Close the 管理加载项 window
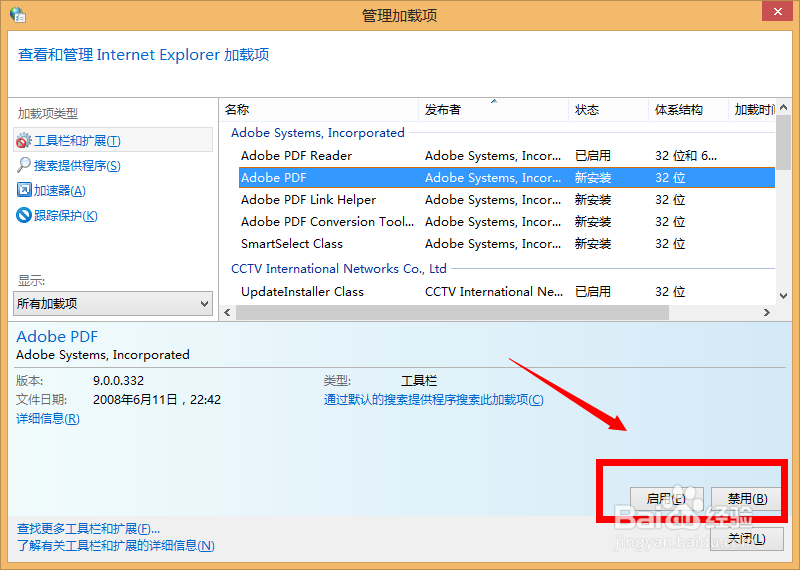This screenshot has width=800, height=570. pos(777,11)
